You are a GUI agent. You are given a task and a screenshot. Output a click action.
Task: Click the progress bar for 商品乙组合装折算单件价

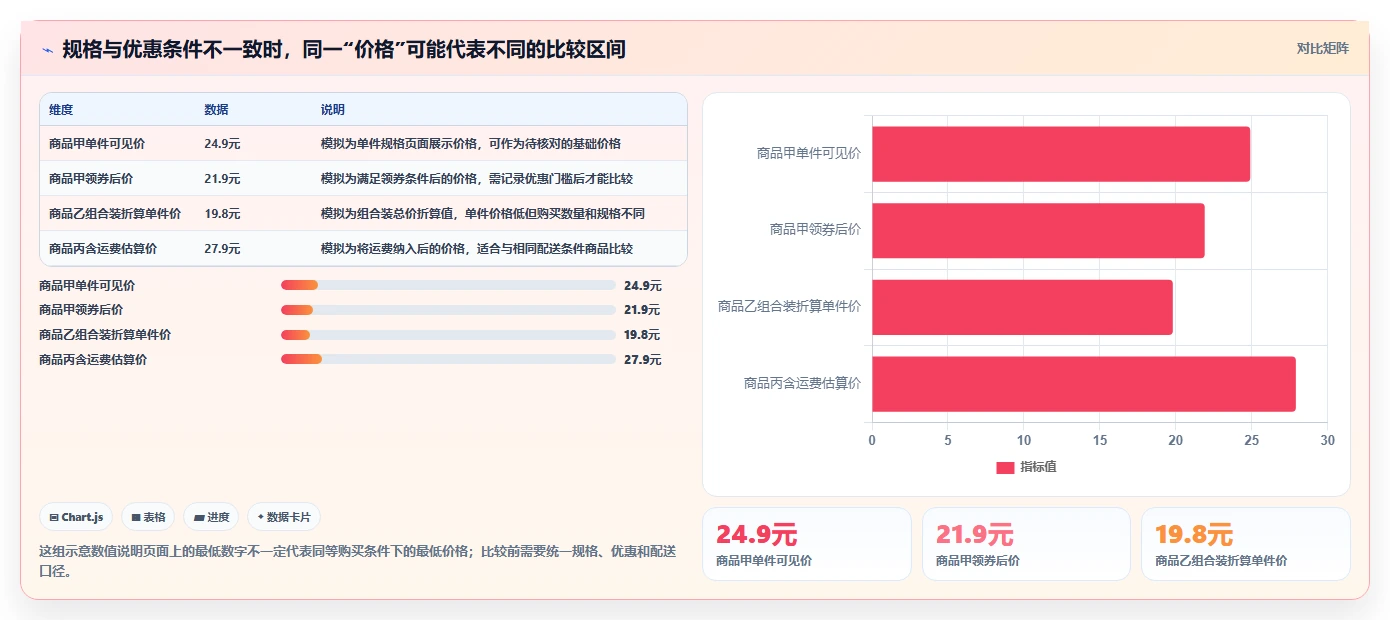pyautogui.click(x=448, y=335)
